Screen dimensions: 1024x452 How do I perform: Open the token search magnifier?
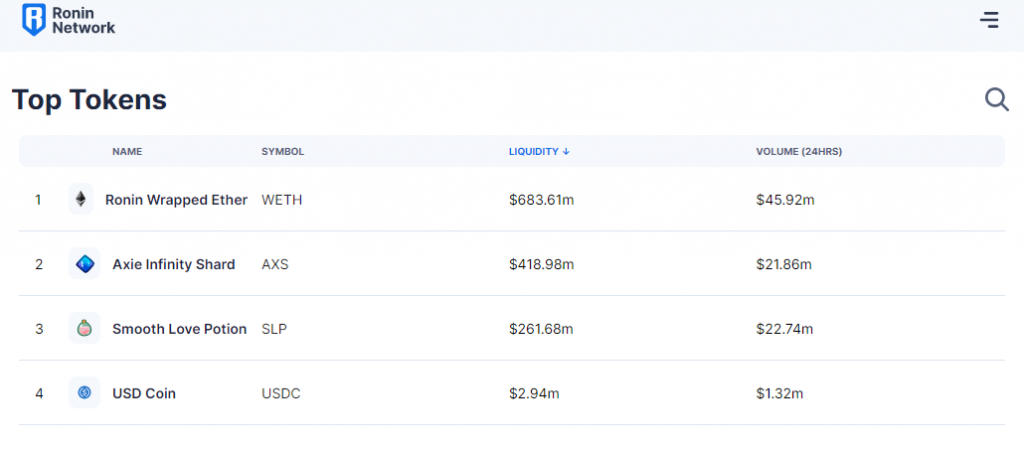pos(996,99)
